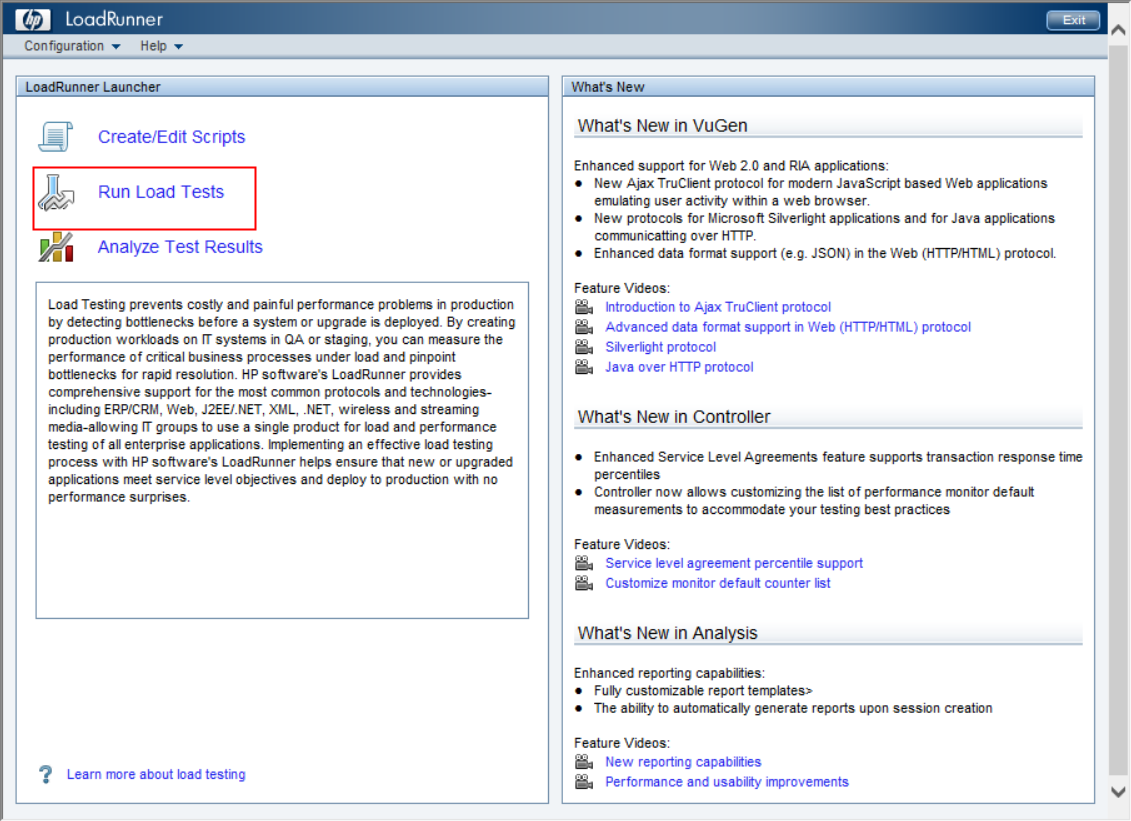This screenshot has height=821, width=1131.
Task: Launch Run Load Tests link
Action: click(161, 192)
